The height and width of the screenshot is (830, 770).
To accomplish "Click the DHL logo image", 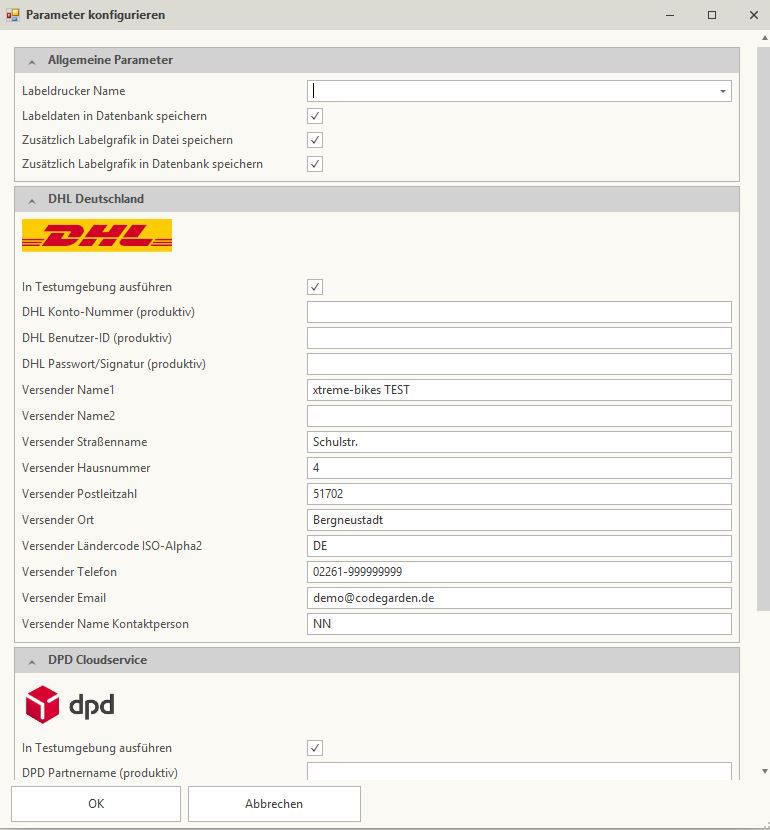I will [97, 235].
